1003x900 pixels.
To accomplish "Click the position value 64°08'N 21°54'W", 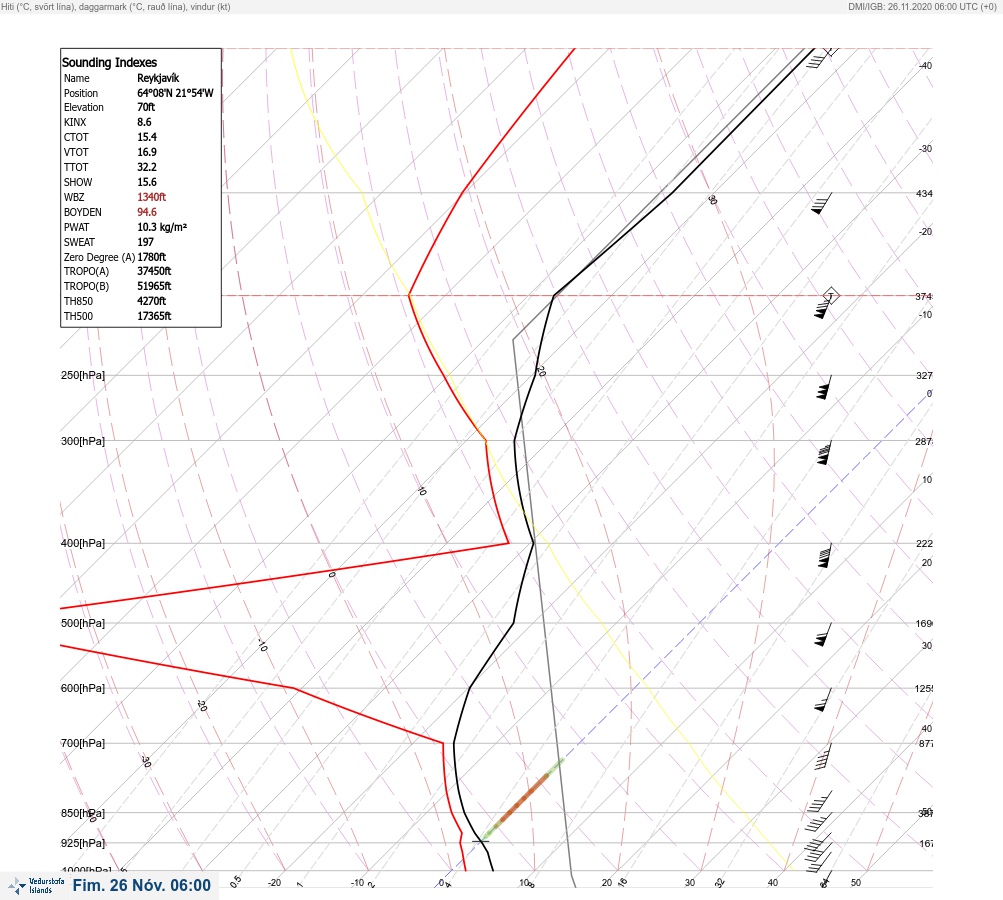I will (175, 93).
